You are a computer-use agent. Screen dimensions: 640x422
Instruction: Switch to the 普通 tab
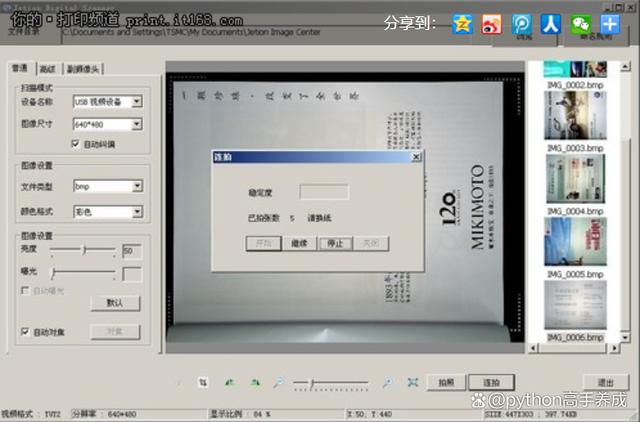point(20,68)
